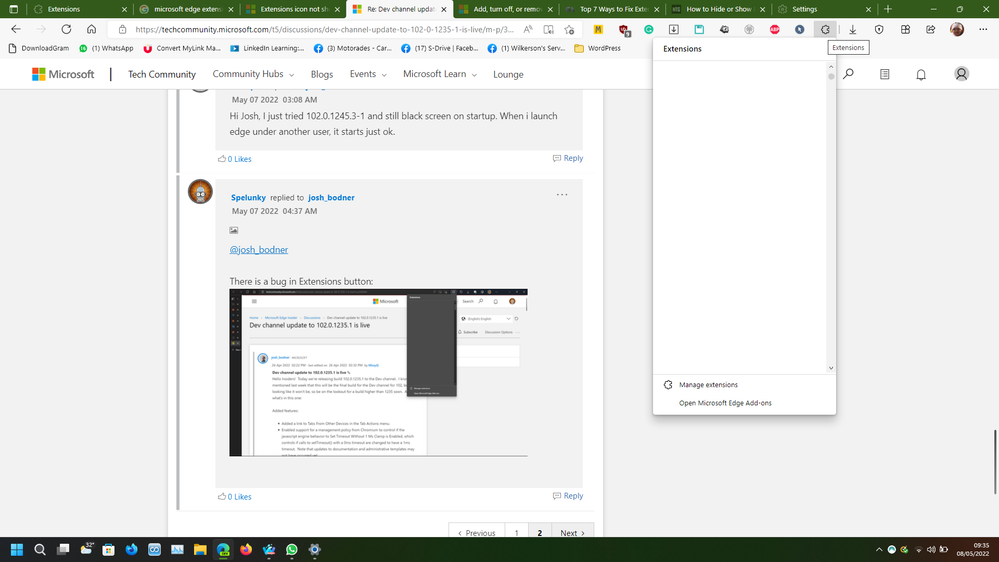999x562 pixels.
Task: Click the Grammarly green extension icon
Action: point(649,29)
